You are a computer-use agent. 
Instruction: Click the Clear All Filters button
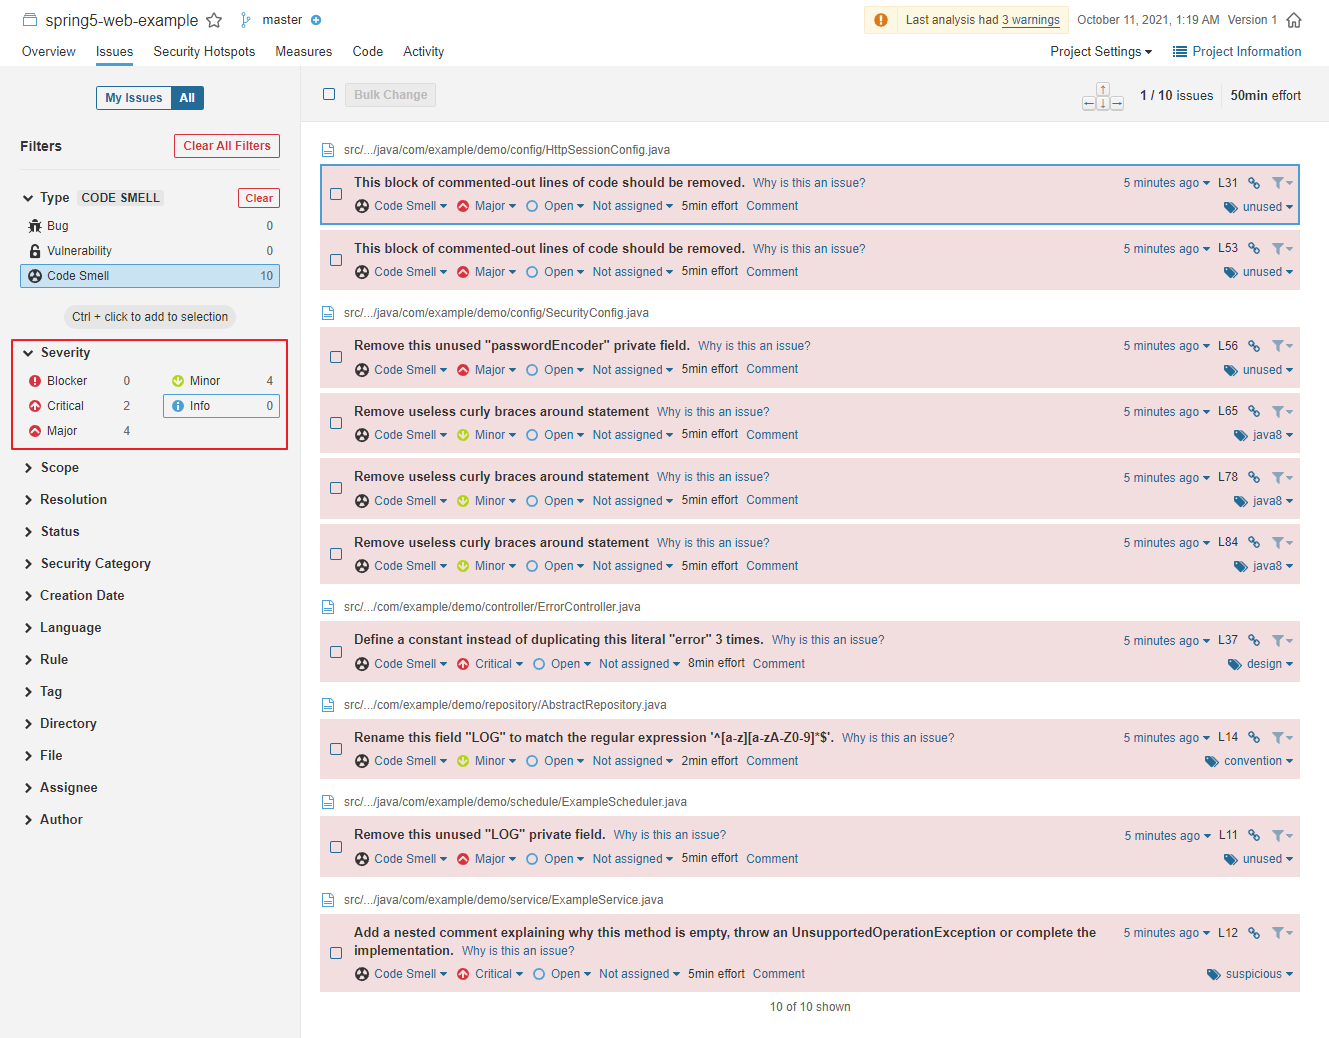227,146
